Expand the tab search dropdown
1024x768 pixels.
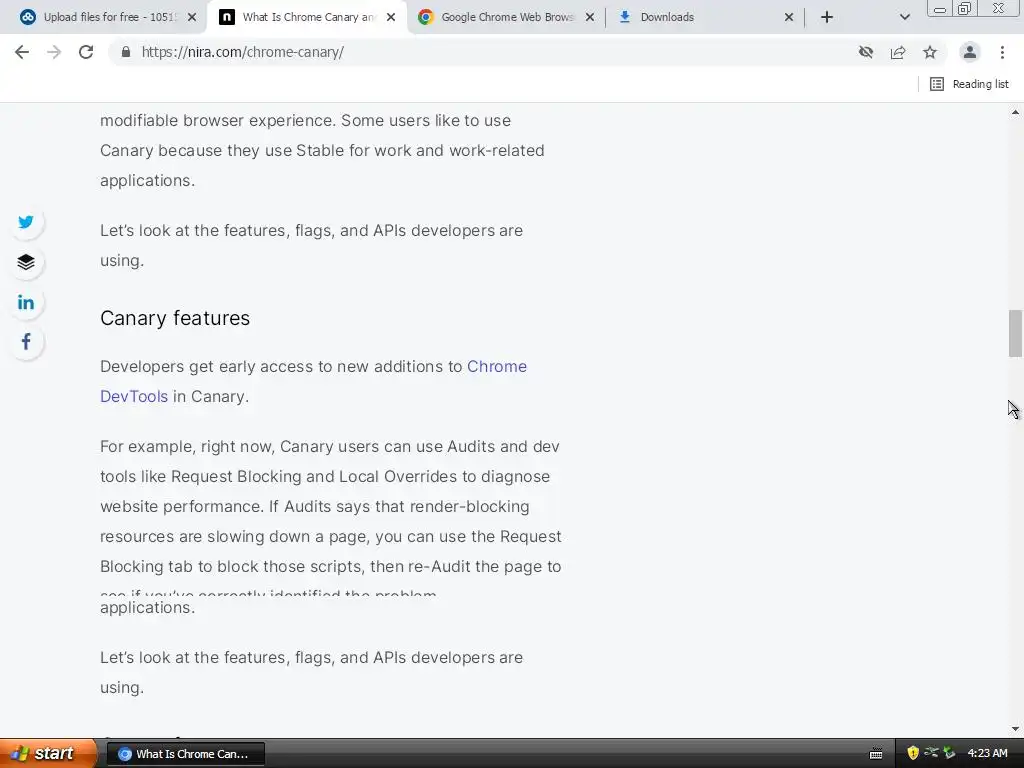904,17
